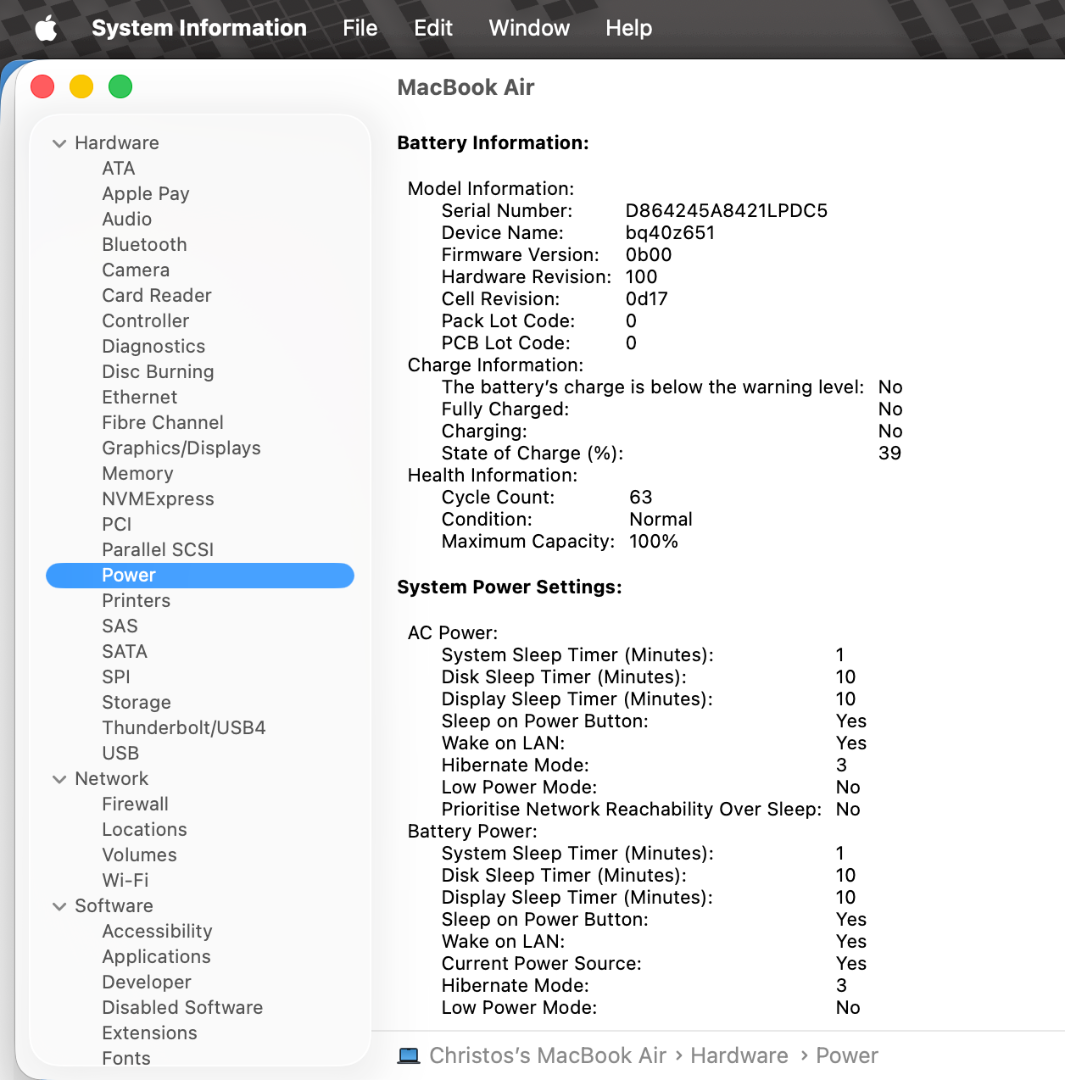
Task: Select Volumes under Network
Action: (139, 856)
